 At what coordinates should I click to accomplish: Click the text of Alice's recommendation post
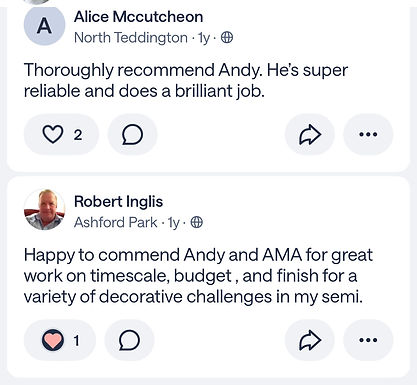tap(186, 80)
